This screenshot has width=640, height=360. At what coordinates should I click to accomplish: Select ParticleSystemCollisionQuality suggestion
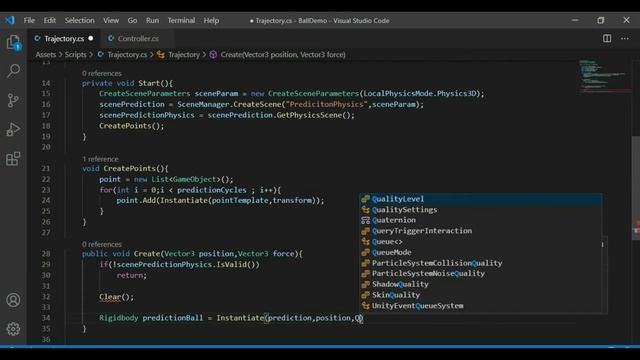pos(481,263)
